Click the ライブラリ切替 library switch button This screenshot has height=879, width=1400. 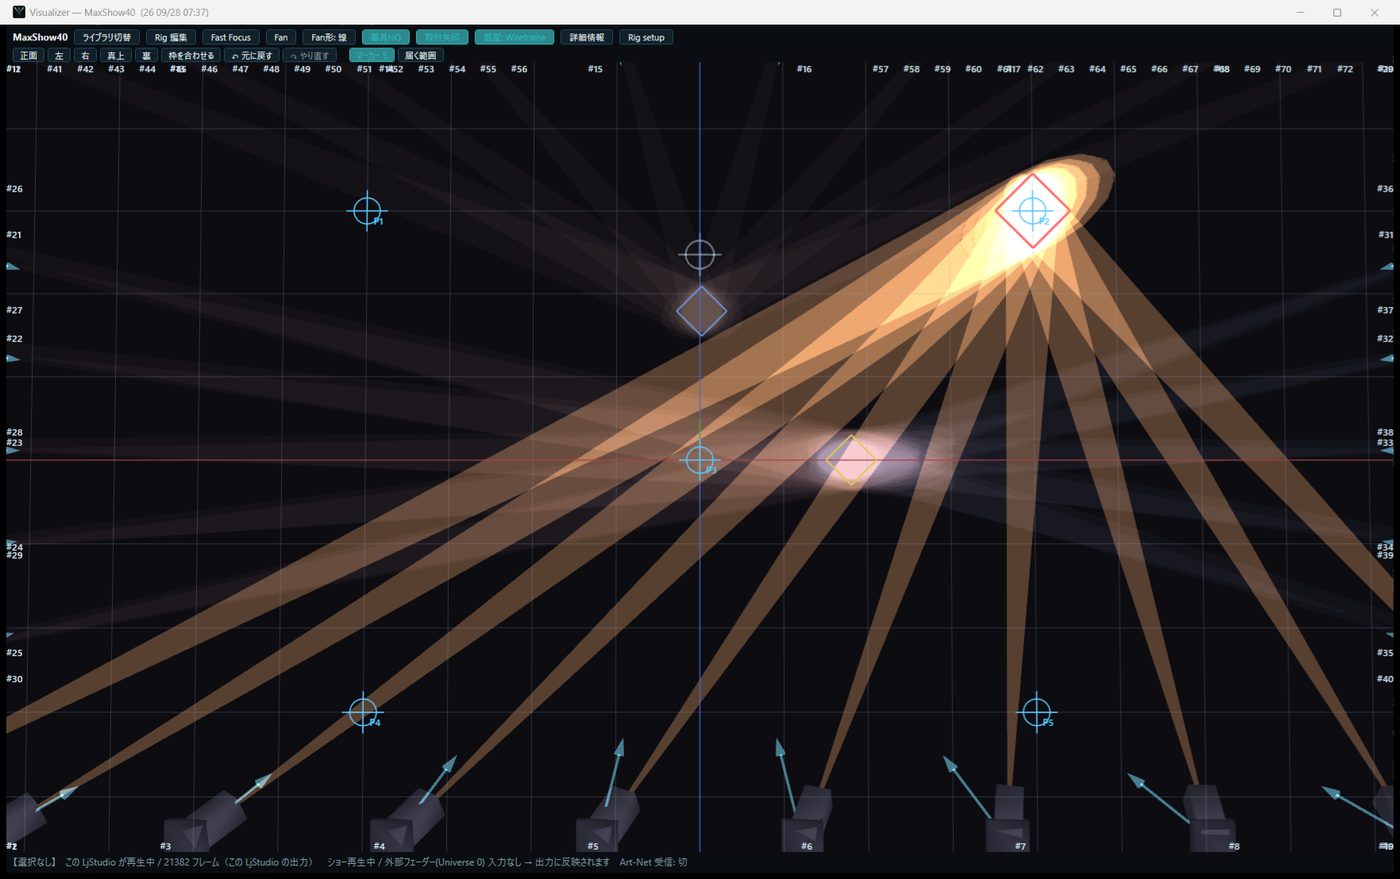[106, 37]
